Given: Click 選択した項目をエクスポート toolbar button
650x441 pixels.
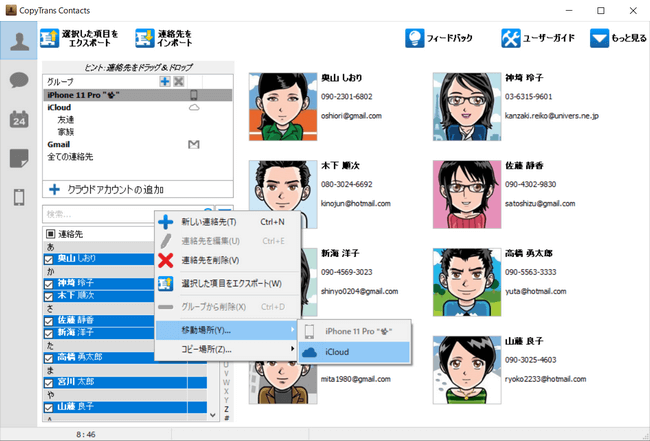Looking at the screenshot, I should pyautogui.click(x=79, y=38).
